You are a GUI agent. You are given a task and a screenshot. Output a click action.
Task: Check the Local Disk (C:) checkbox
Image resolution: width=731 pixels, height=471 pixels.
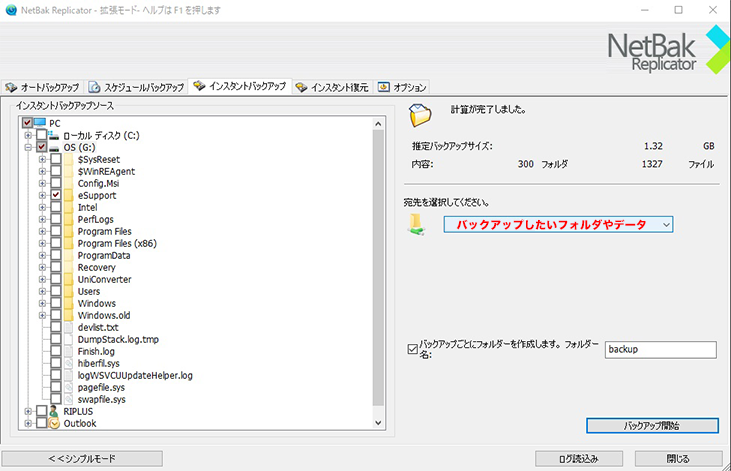tap(41, 135)
